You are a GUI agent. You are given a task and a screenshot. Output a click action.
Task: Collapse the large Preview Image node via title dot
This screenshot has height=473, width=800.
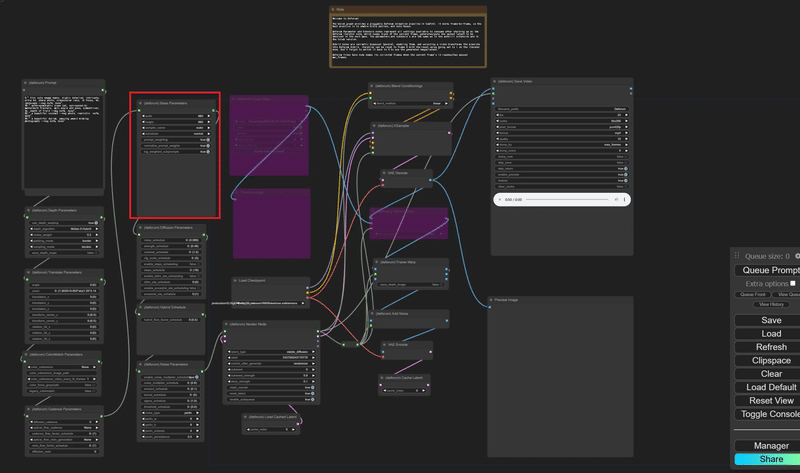tap(491, 300)
